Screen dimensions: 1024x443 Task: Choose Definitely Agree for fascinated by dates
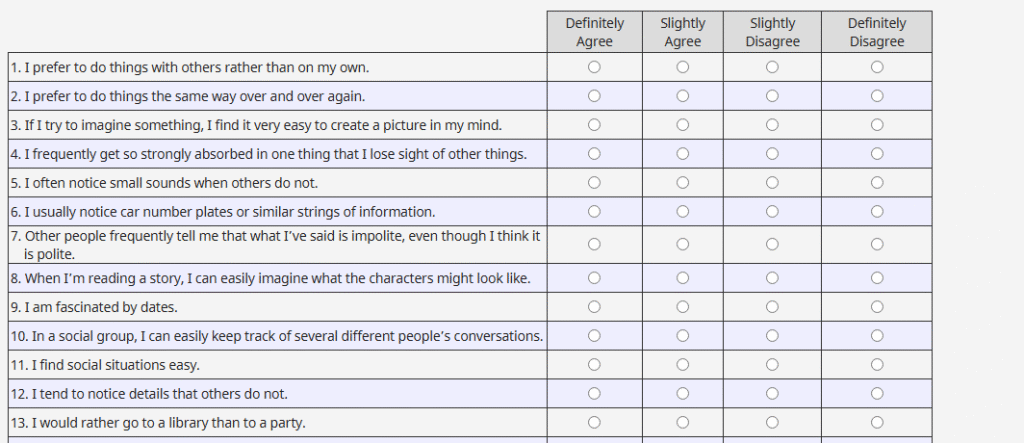point(595,307)
